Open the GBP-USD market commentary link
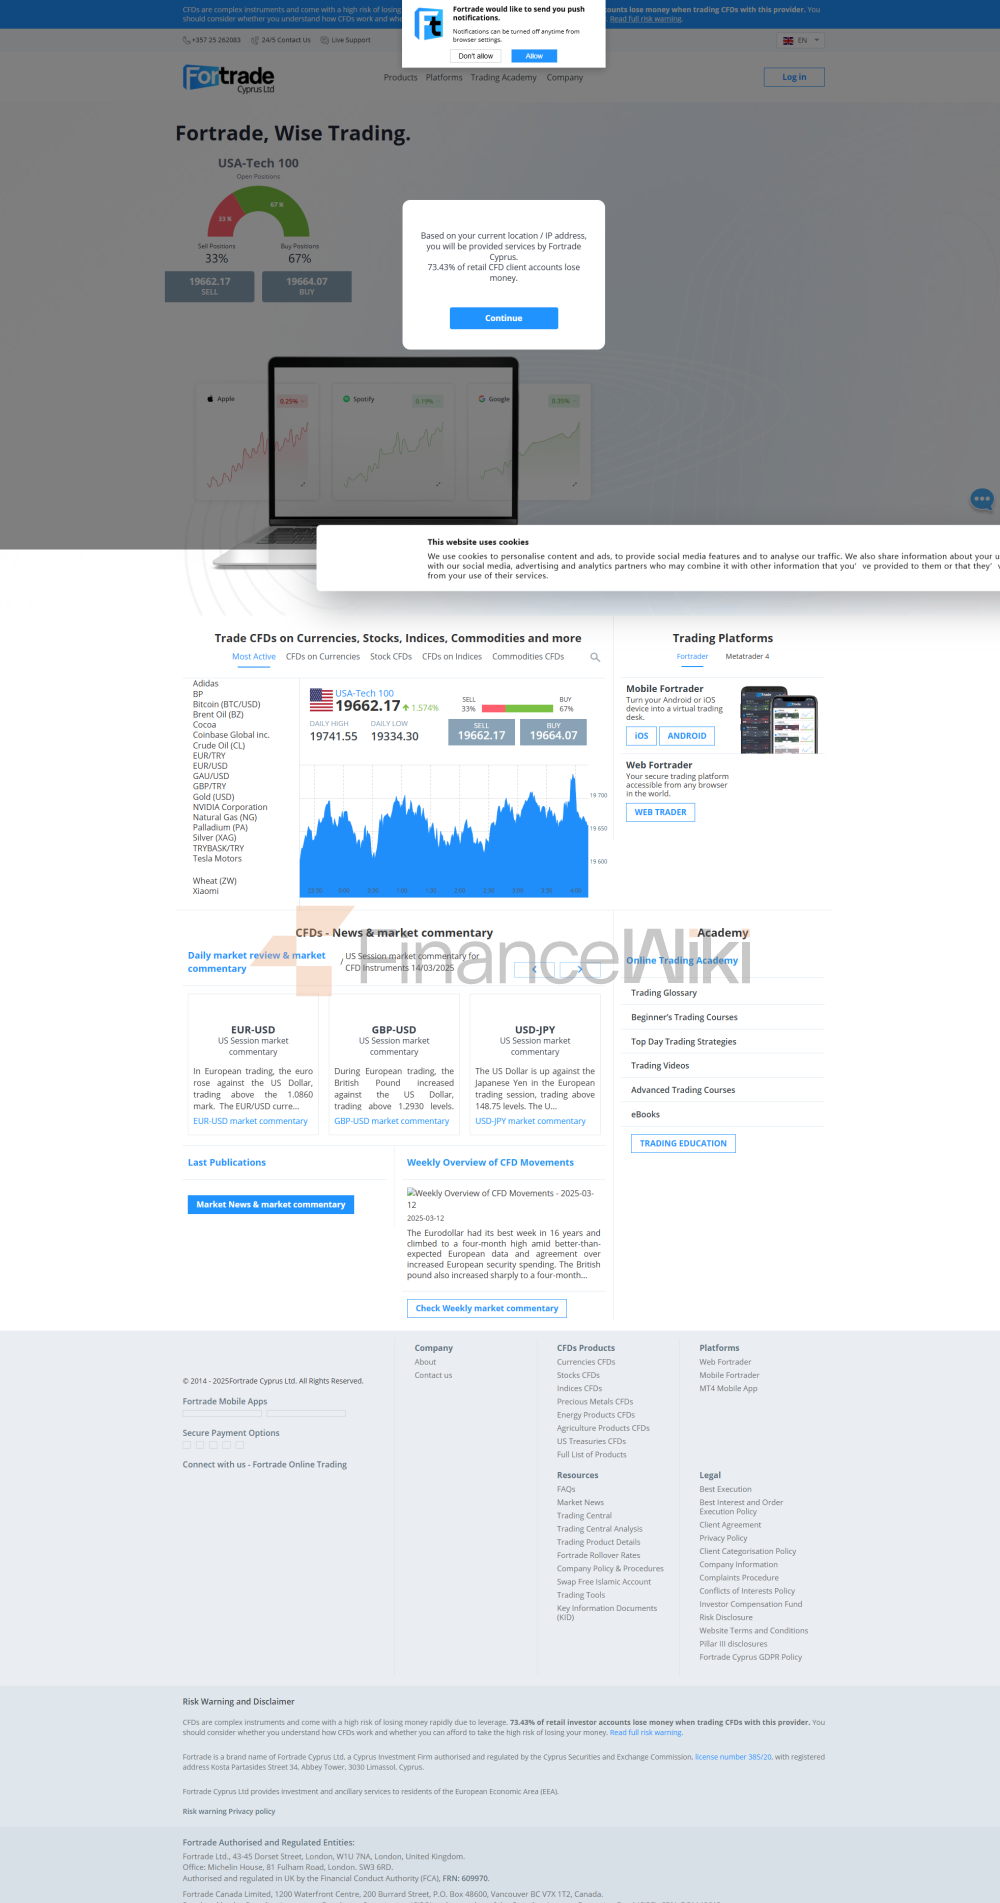 point(392,1121)
